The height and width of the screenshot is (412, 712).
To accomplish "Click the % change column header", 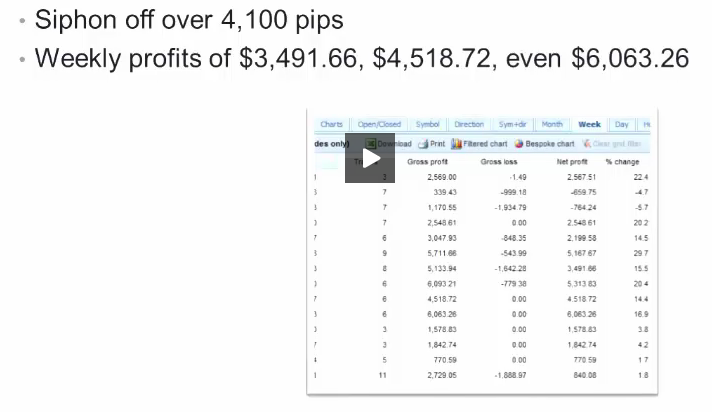I will coord(621,162).
